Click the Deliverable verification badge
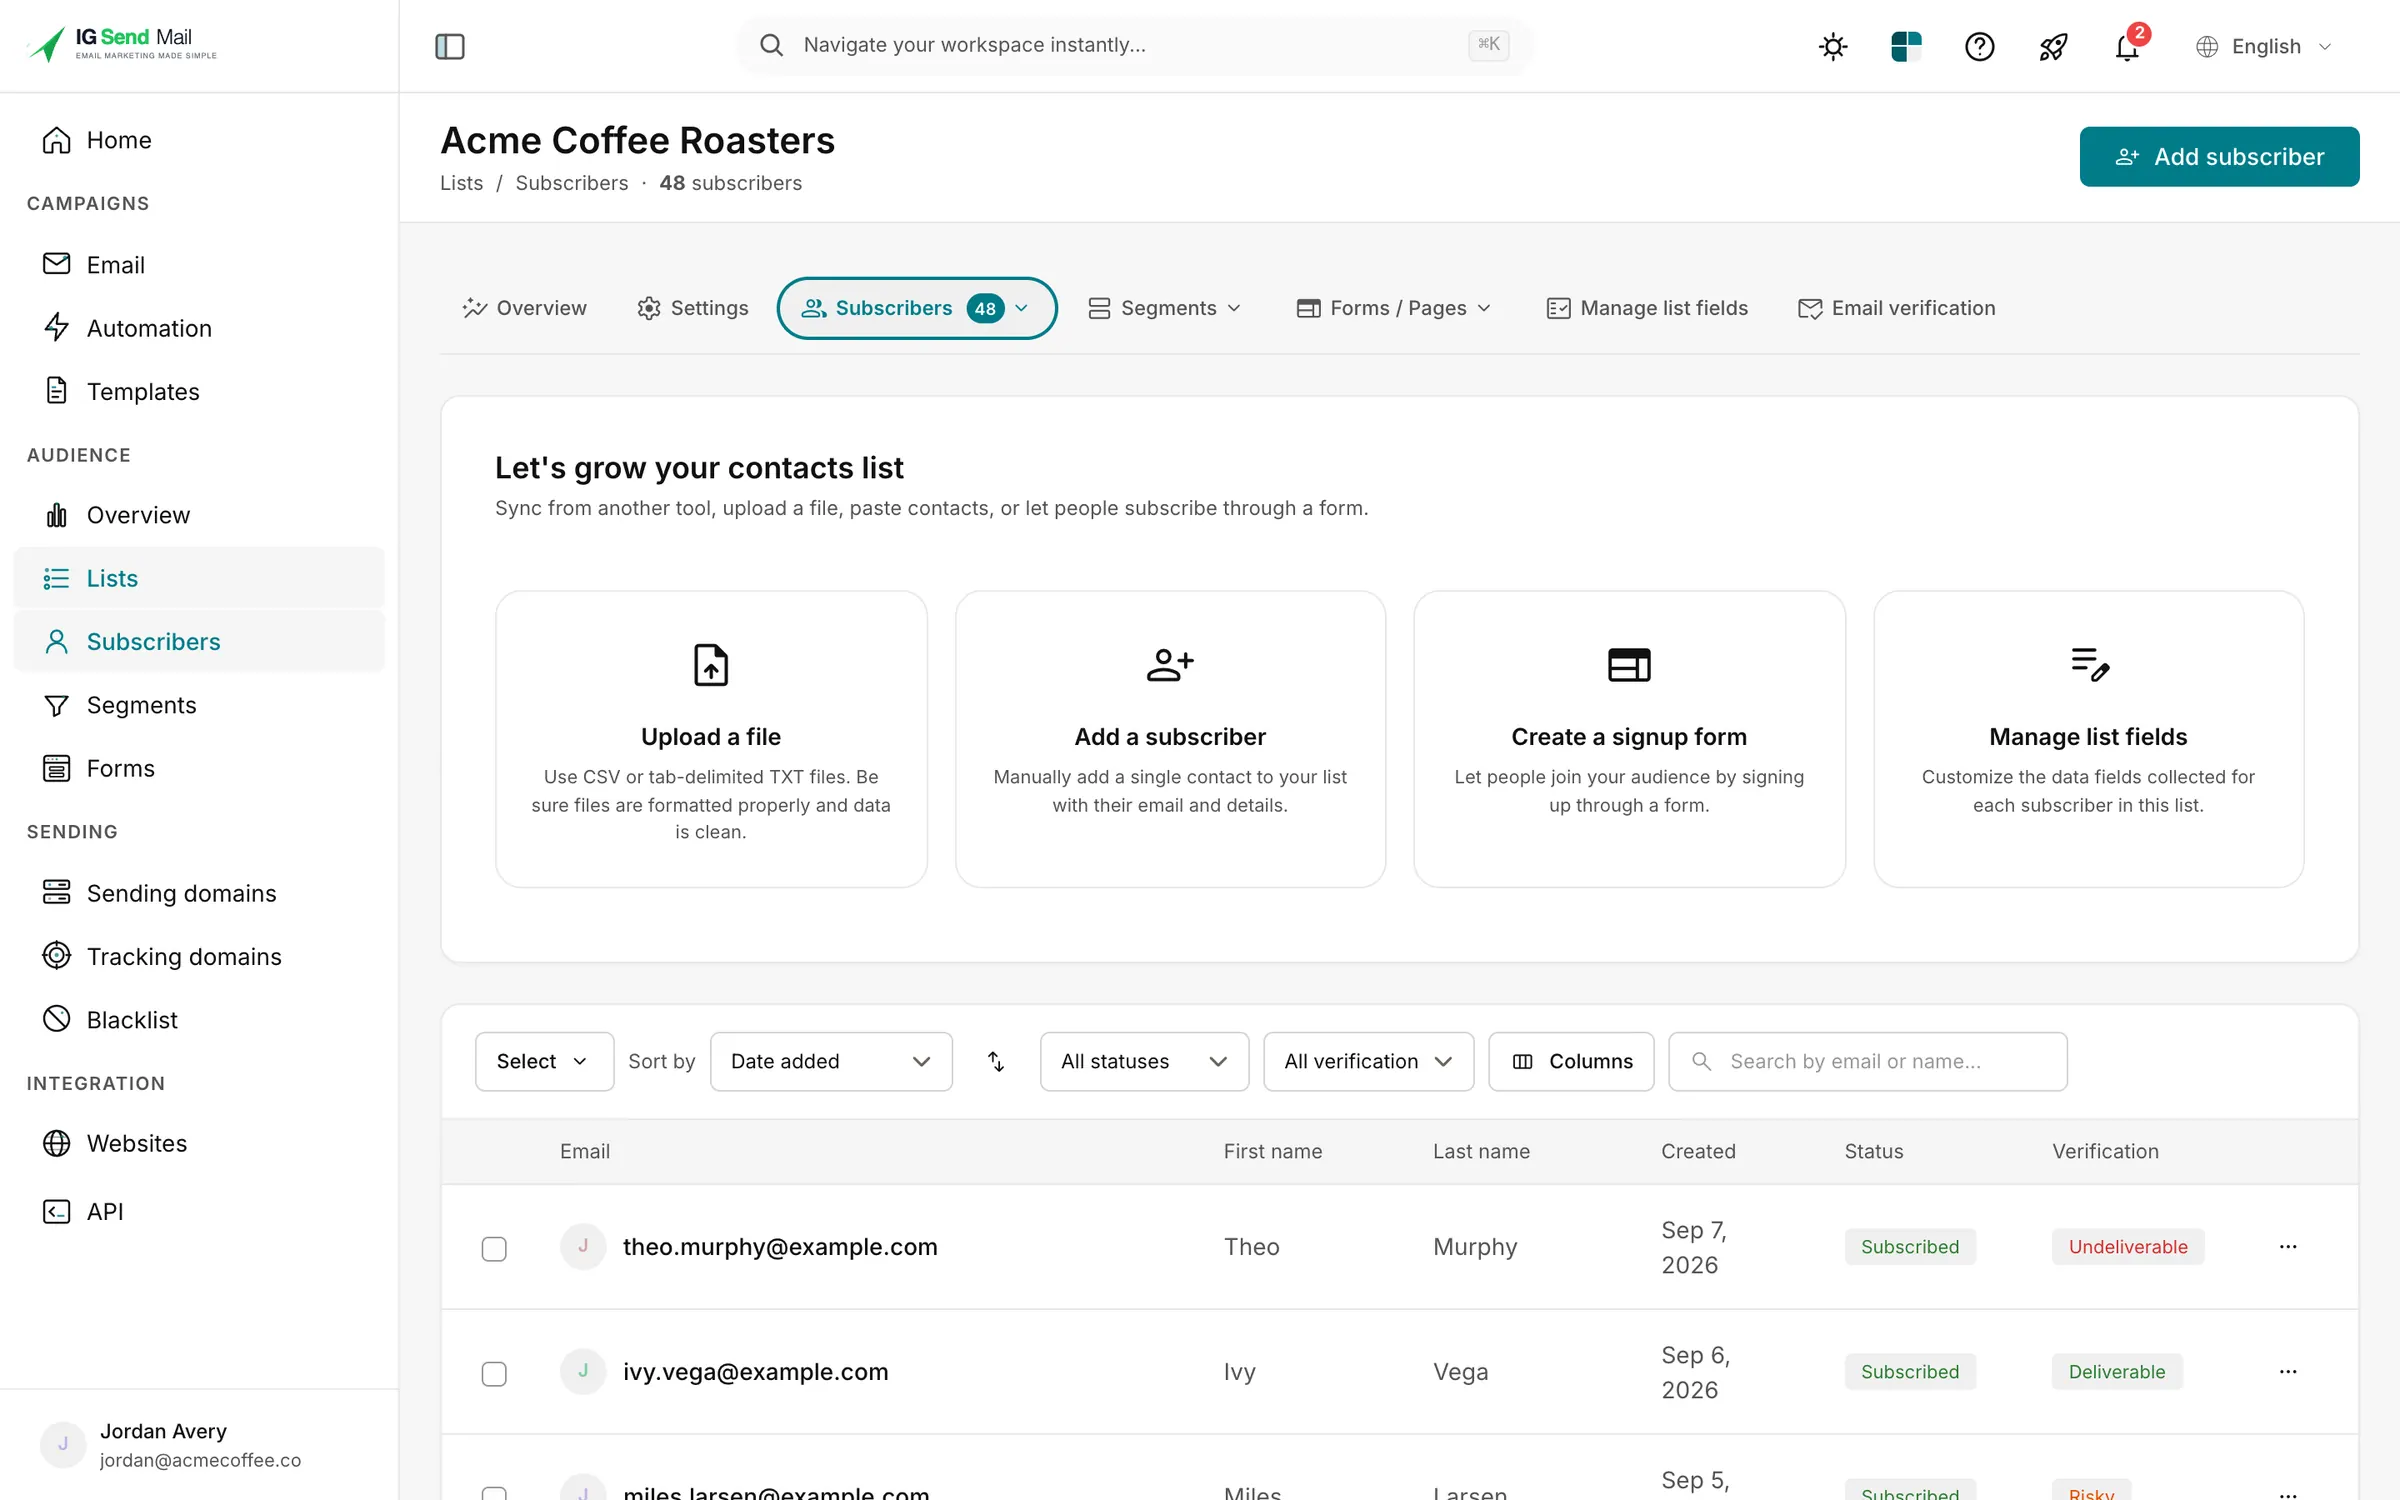 (x=2117, y=1372)
